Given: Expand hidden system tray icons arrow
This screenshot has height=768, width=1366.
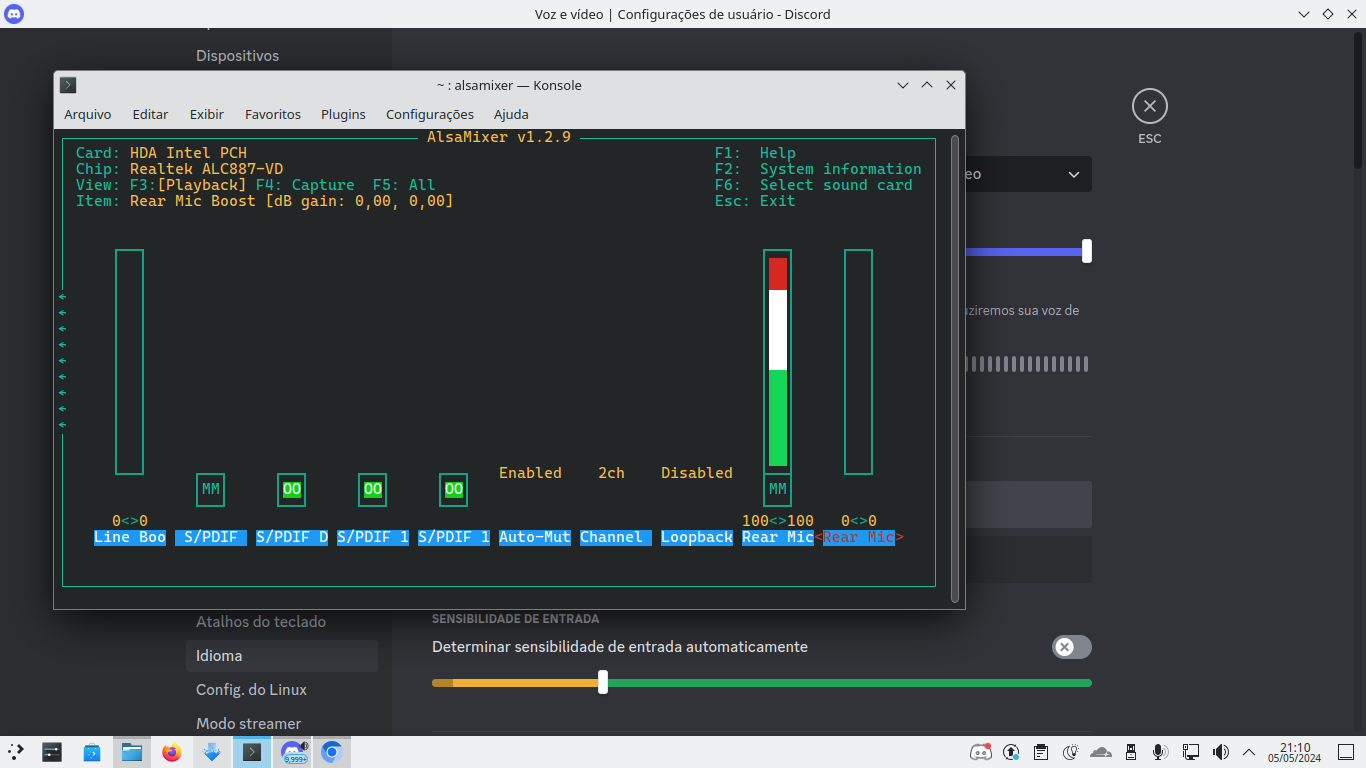Looking at the screenshot, I should click(x=1249, y=752).
